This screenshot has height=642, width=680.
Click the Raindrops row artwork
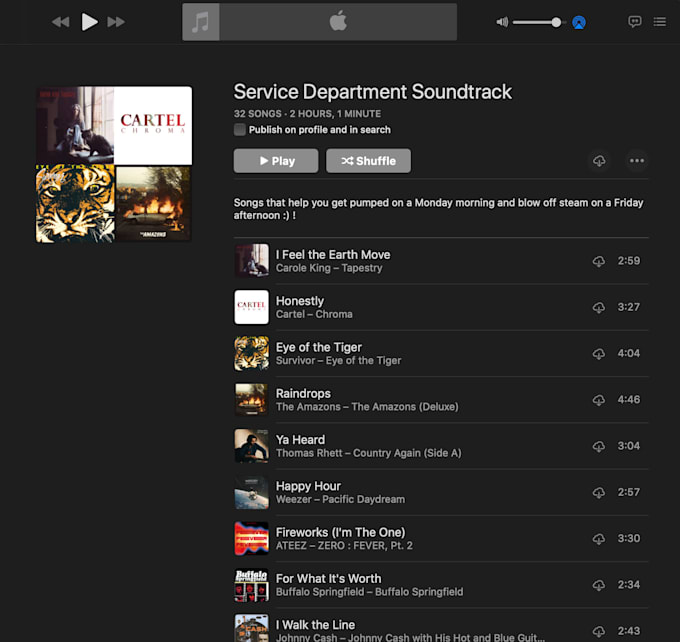[x=252, y=400]
